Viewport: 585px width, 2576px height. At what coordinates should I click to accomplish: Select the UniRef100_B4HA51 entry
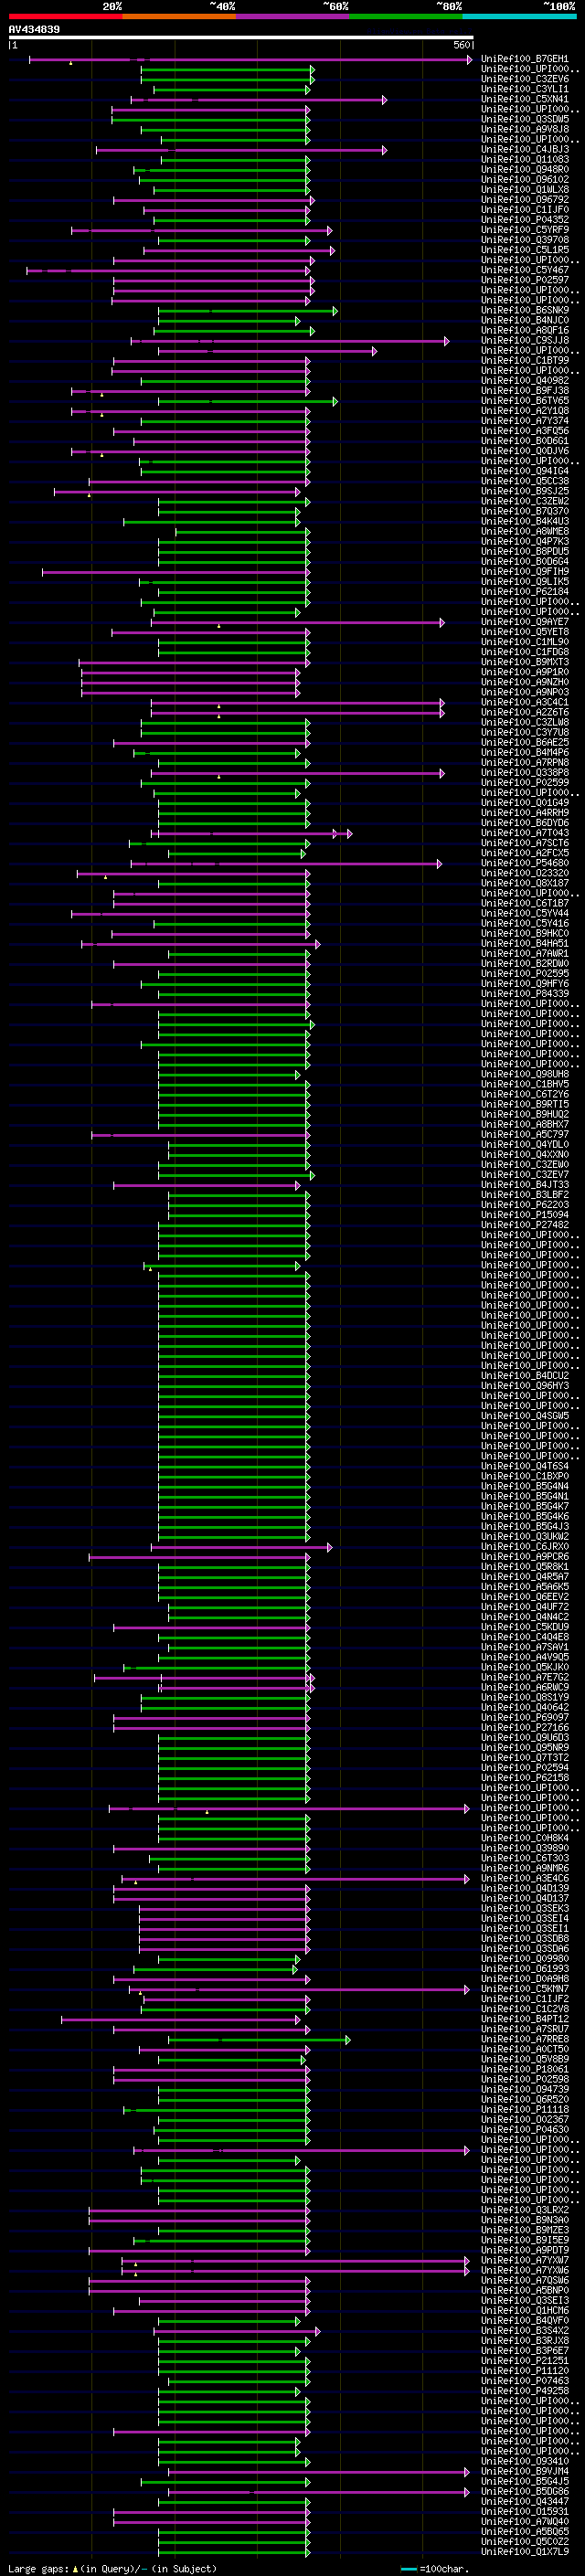tap(524, 944)
